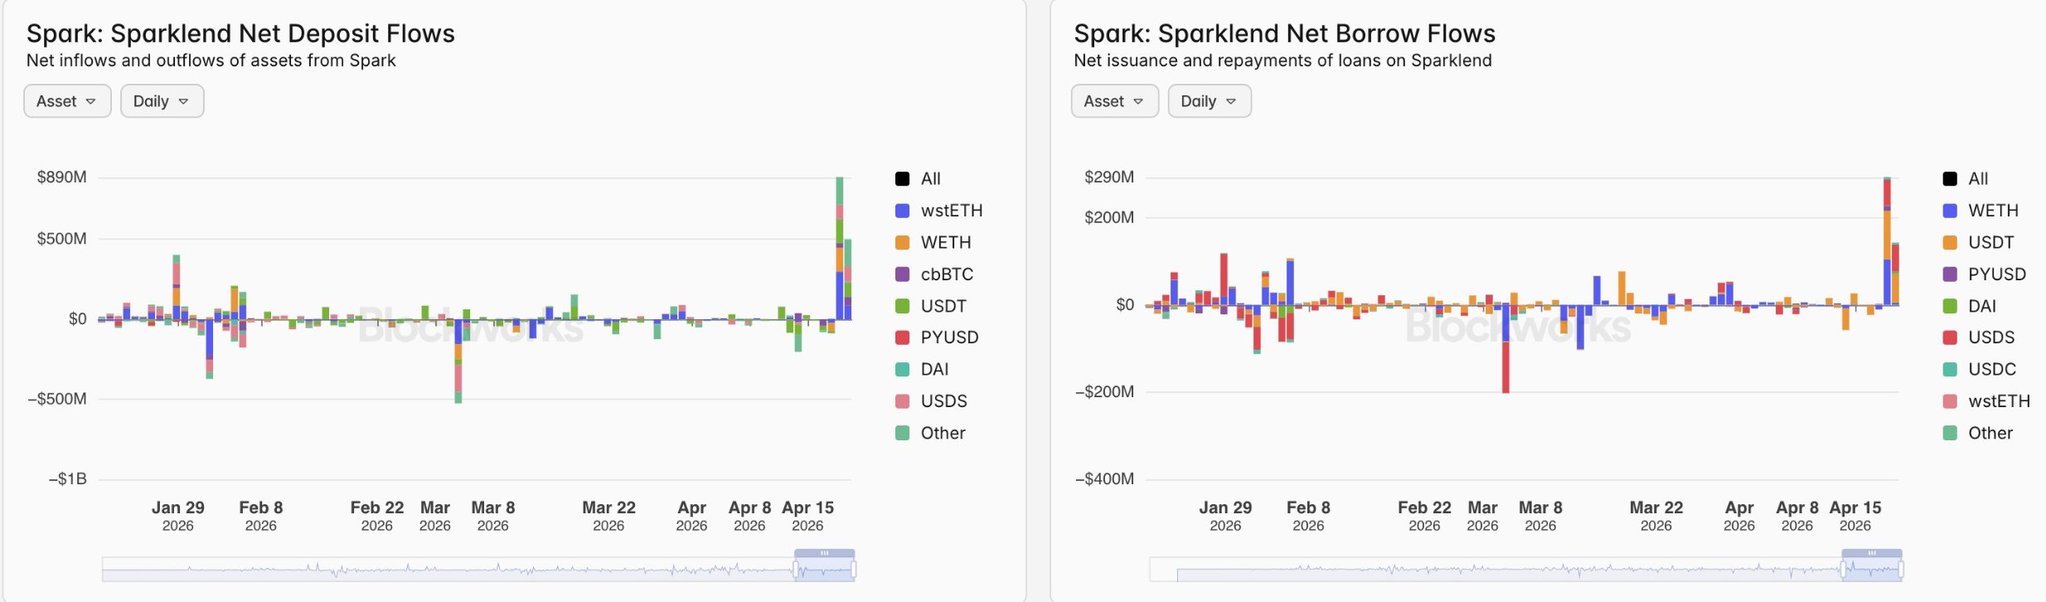
Task: Click the orange WETH swatch in the deposit legend
Action: (x=902, y=243)
